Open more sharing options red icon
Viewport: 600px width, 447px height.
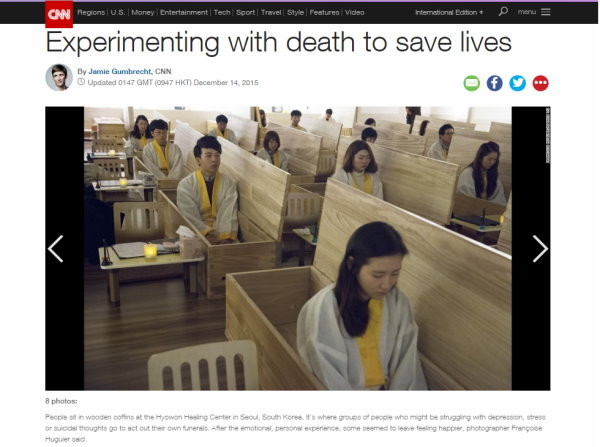[540, 83]
